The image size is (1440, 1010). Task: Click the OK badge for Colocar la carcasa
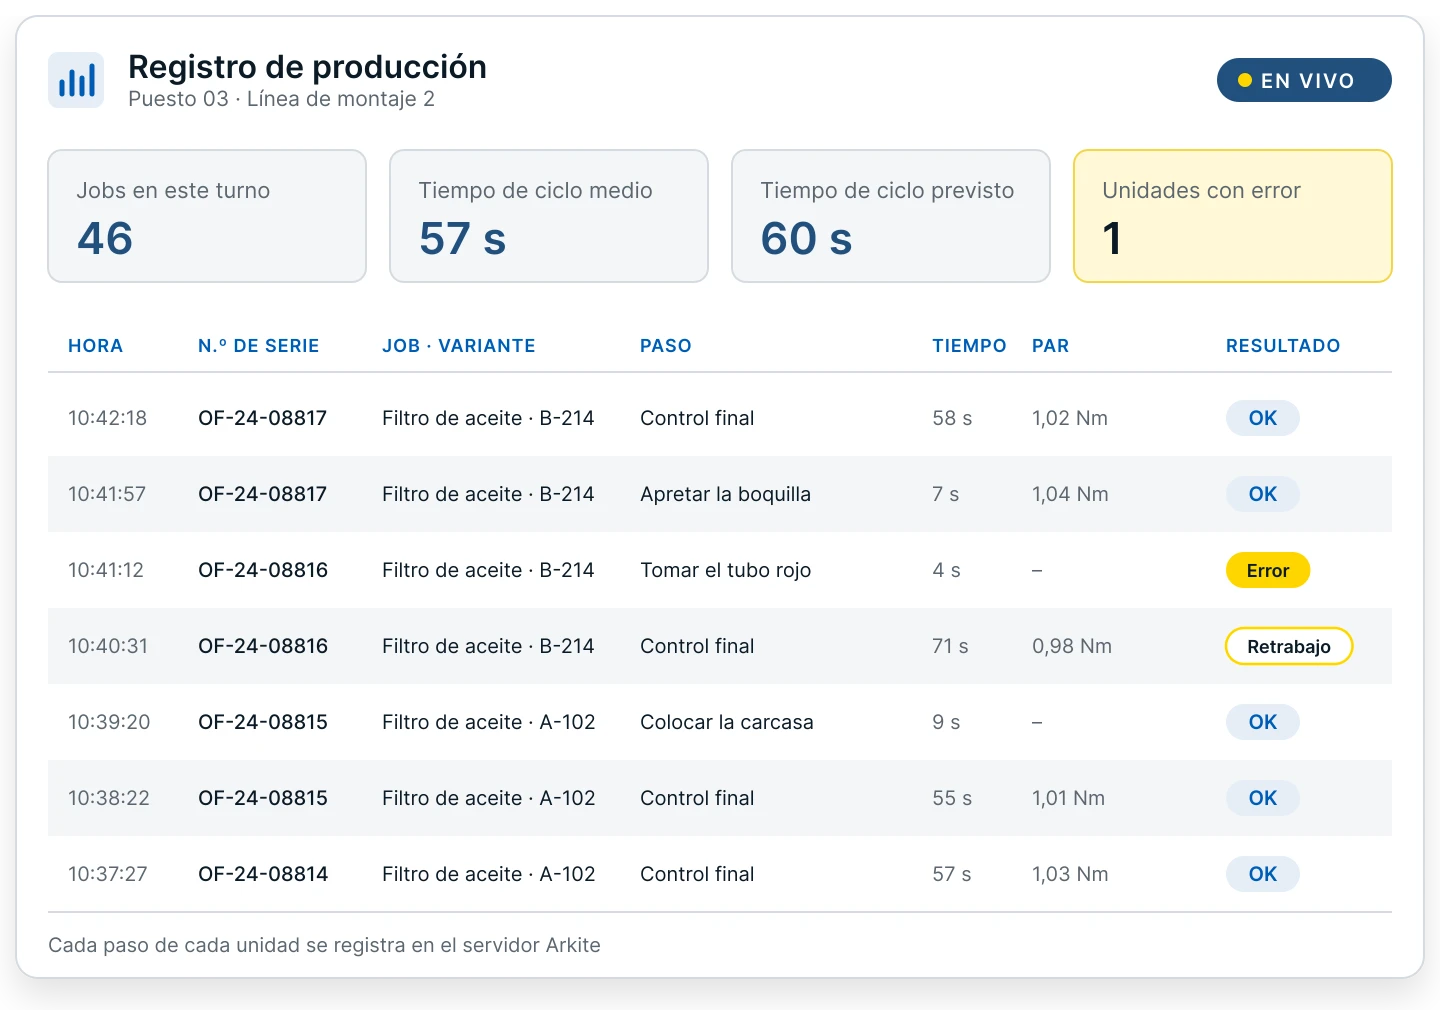(1263, 722)
